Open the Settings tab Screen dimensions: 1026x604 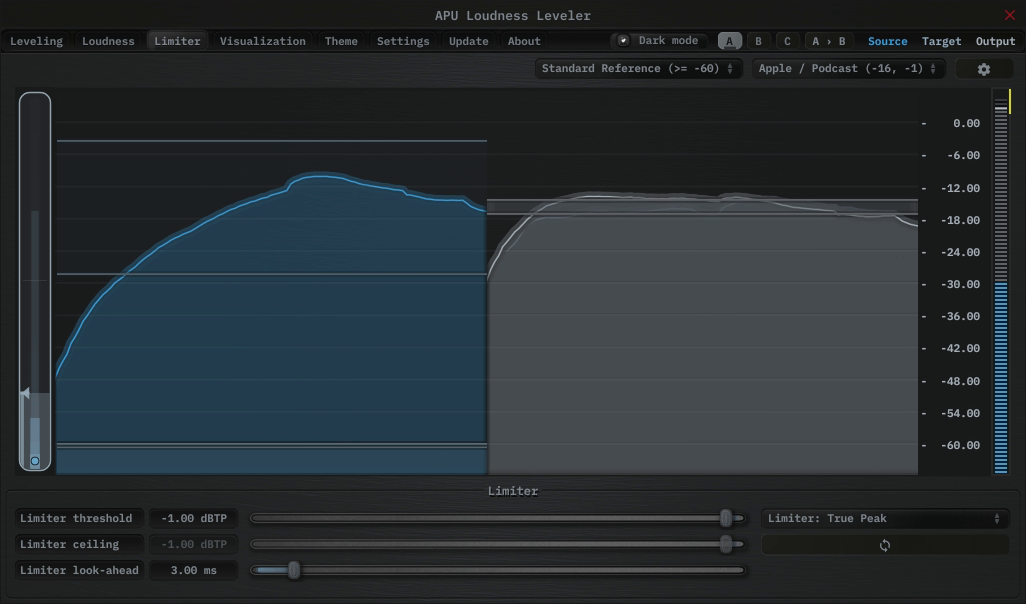click(403, 41)
